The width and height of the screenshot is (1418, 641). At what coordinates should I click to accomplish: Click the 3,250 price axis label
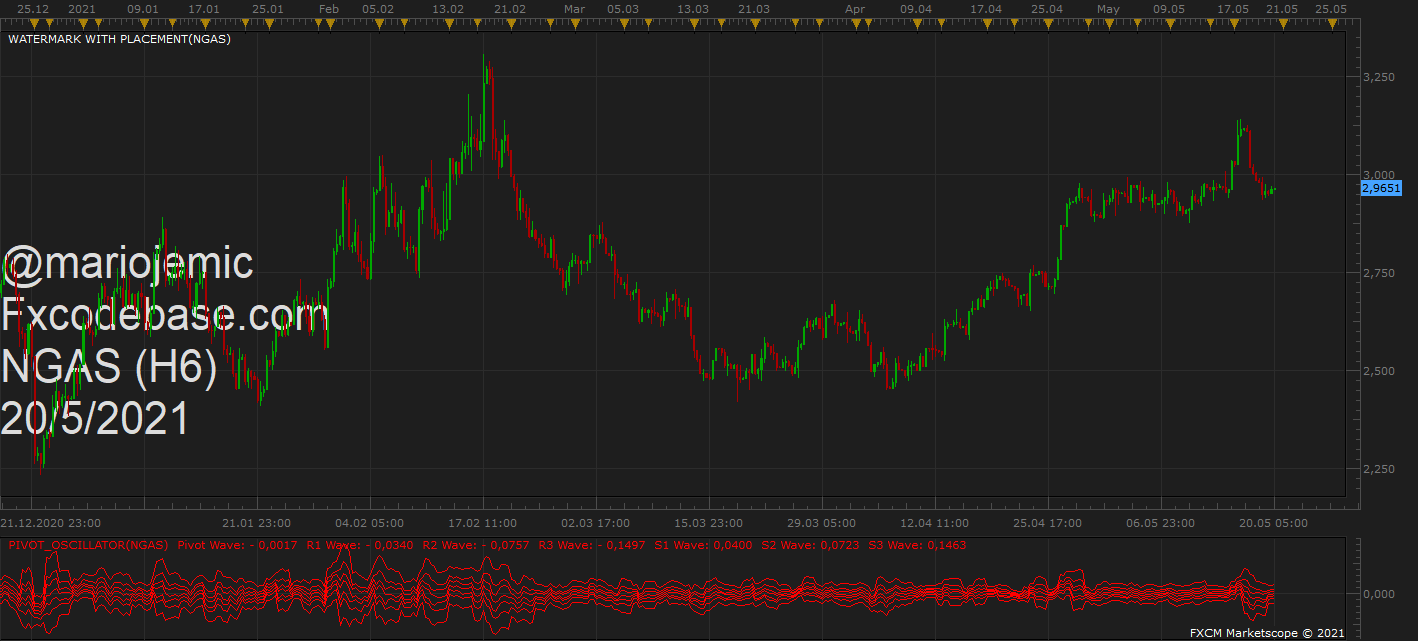coord(1378,77)
